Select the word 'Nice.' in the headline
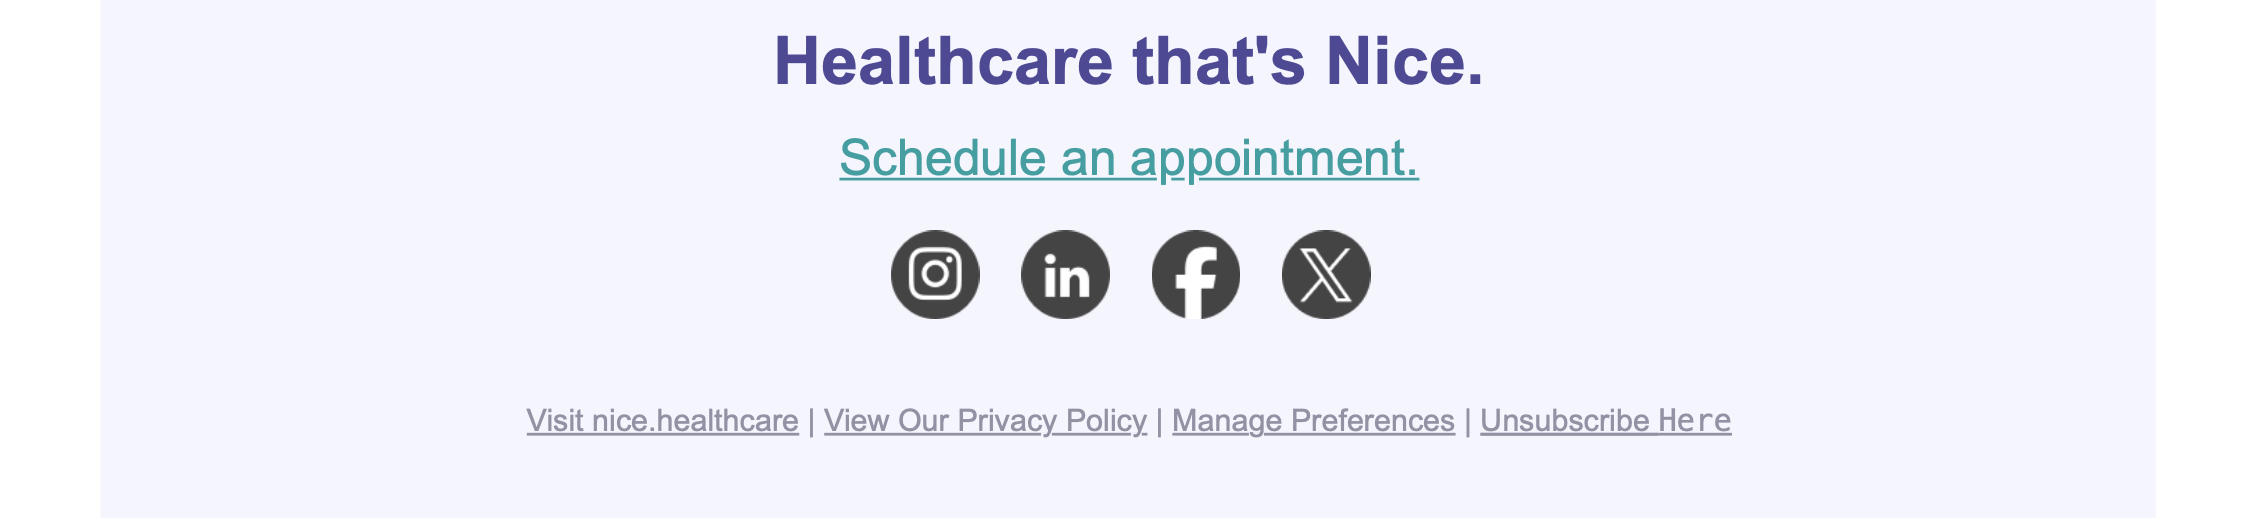 click(1404, 61)
